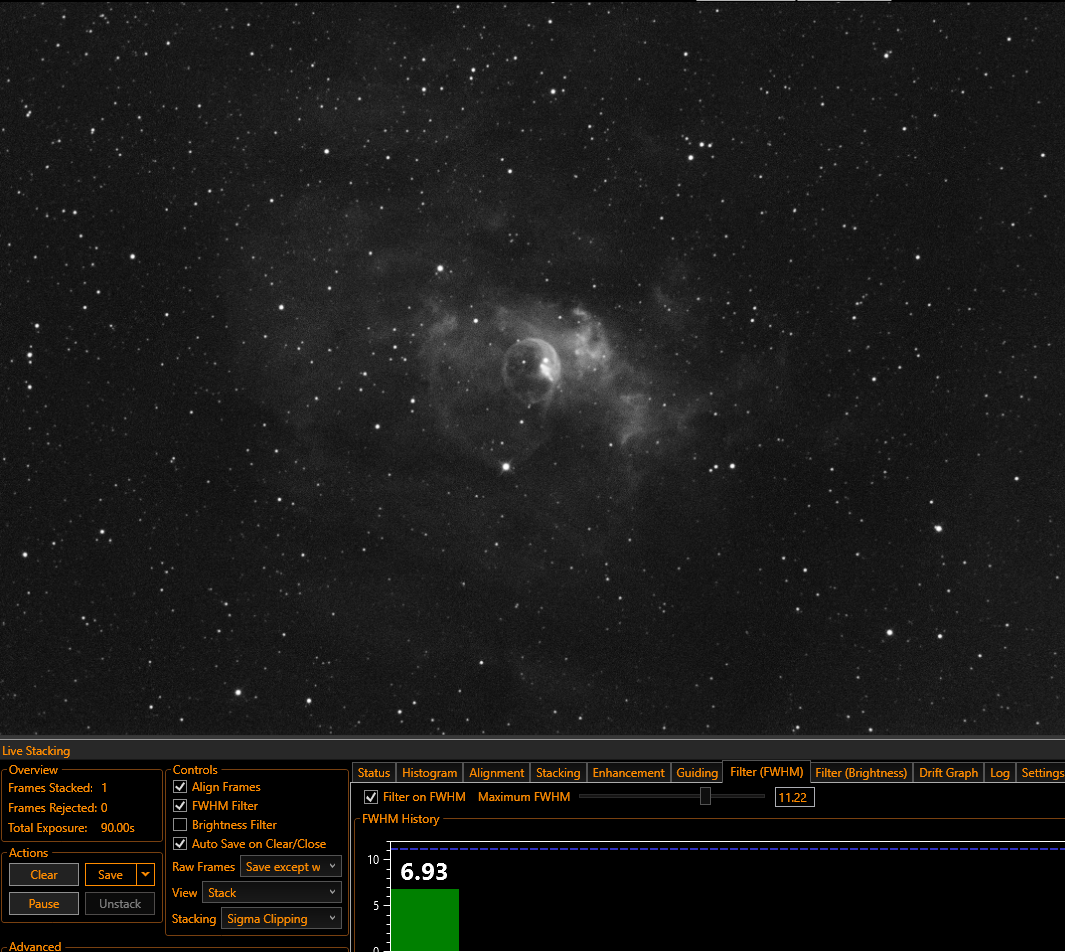Click the FWHM History group label

pyautogui.click(x=401, y=819)
